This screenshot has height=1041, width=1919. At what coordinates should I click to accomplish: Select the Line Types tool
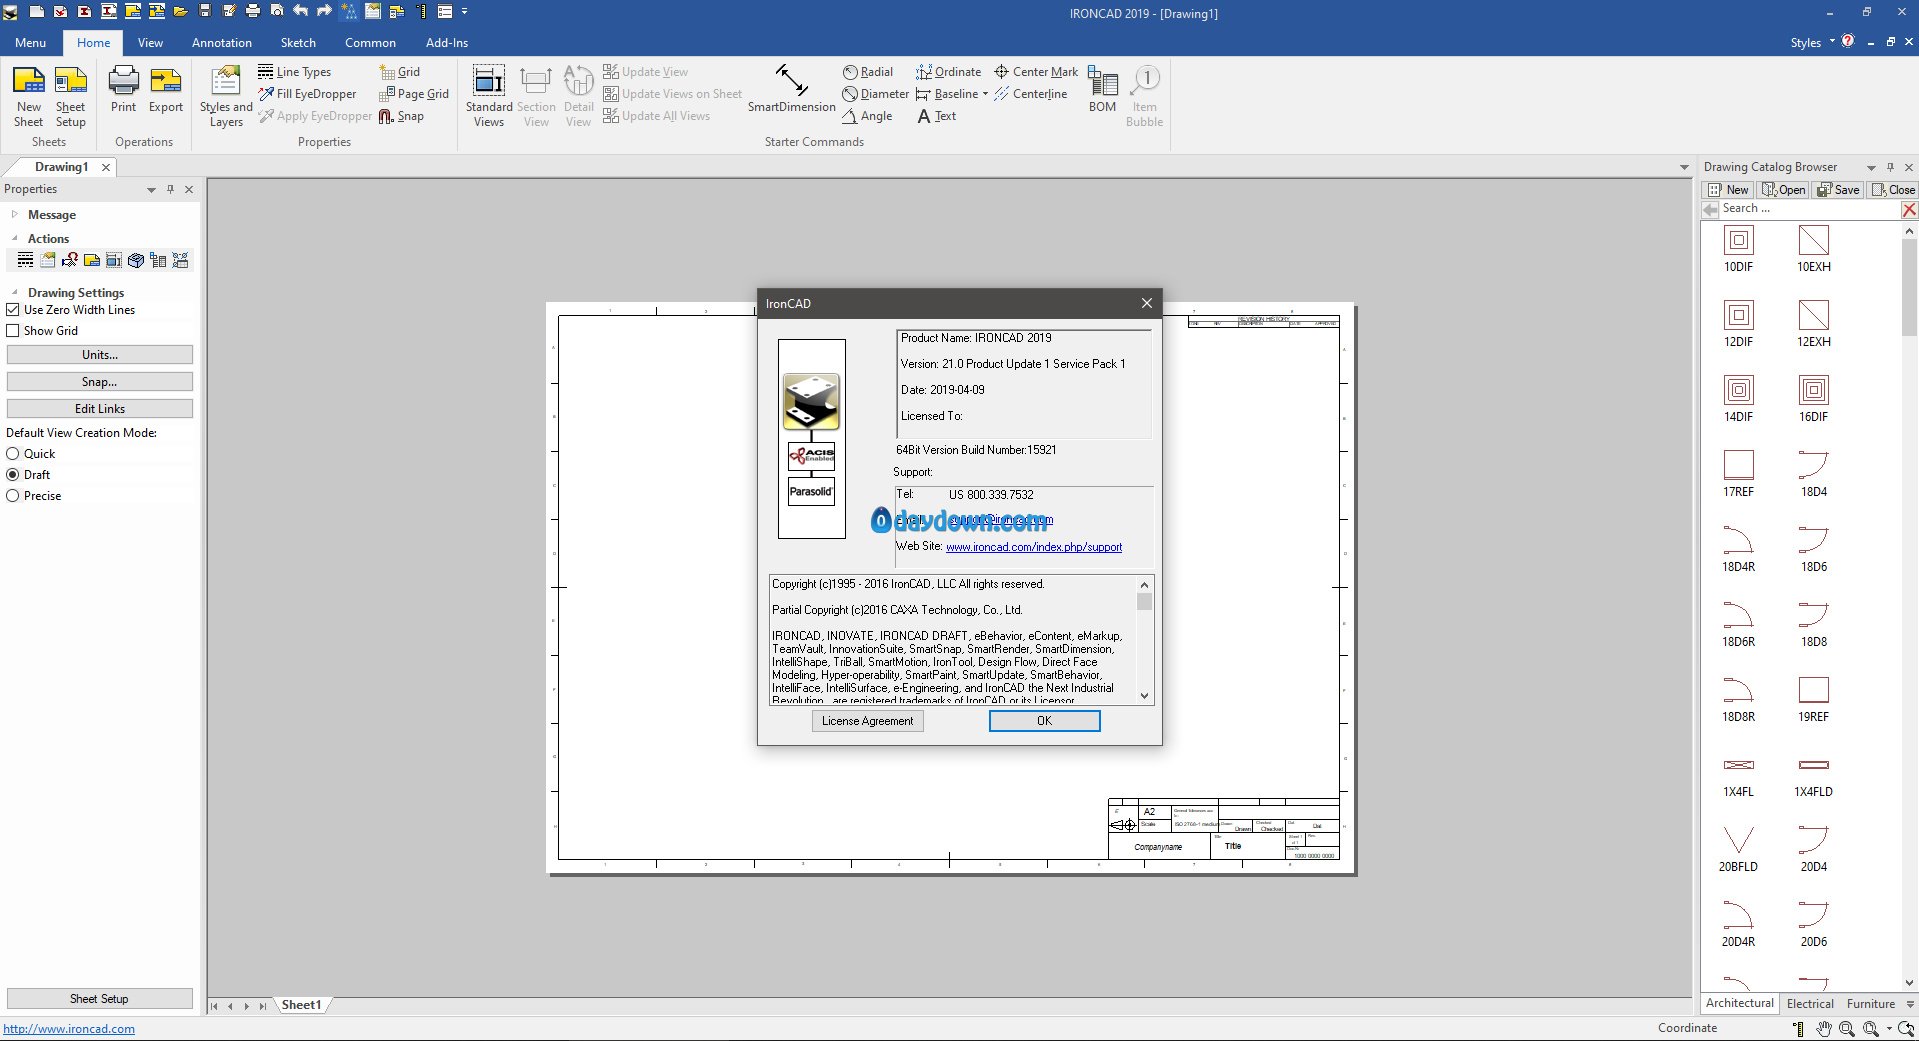pos(295,72)
